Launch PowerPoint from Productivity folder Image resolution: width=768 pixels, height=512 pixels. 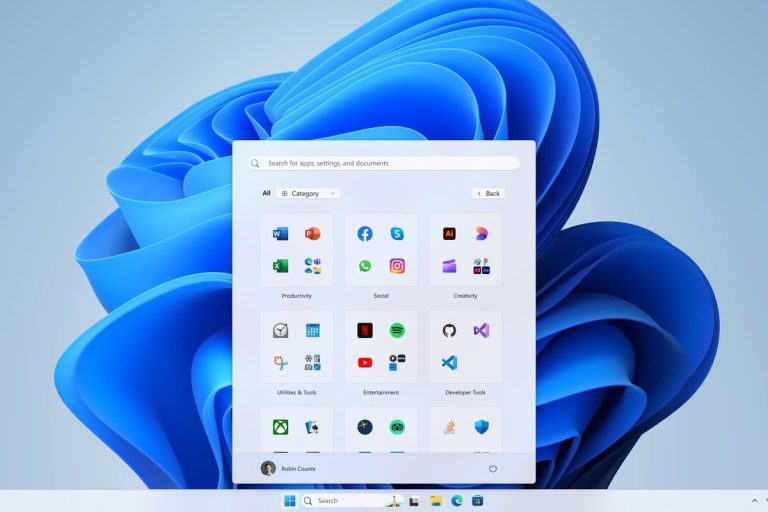[312, 234]
